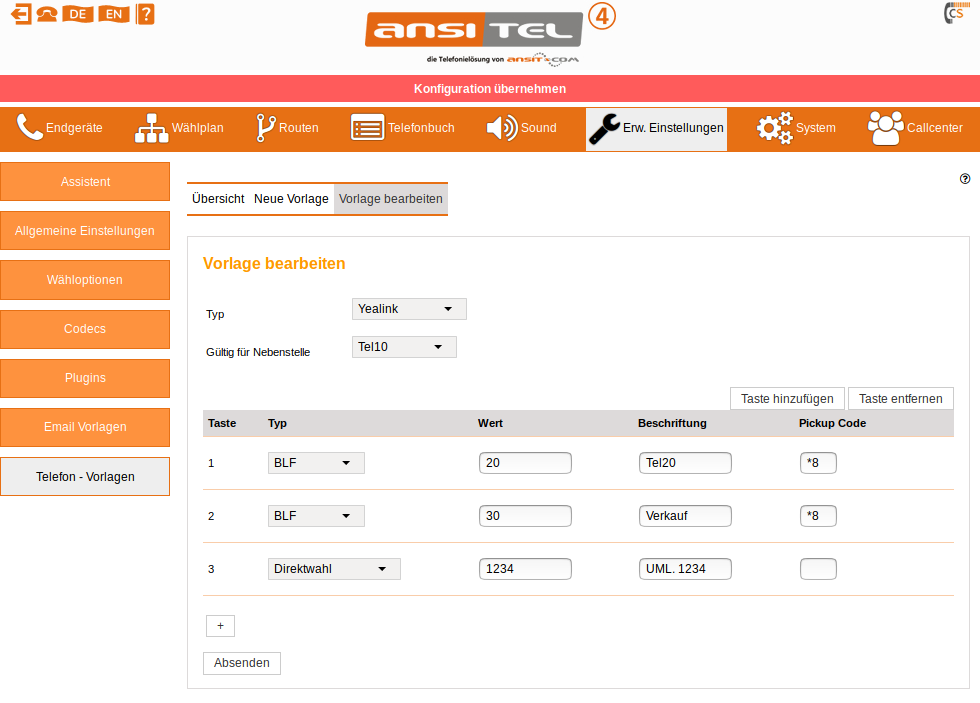The image size is (980, 703).
Task: Open the Callcenter people section
Action: pyautogui.click(x=915, y=128)
